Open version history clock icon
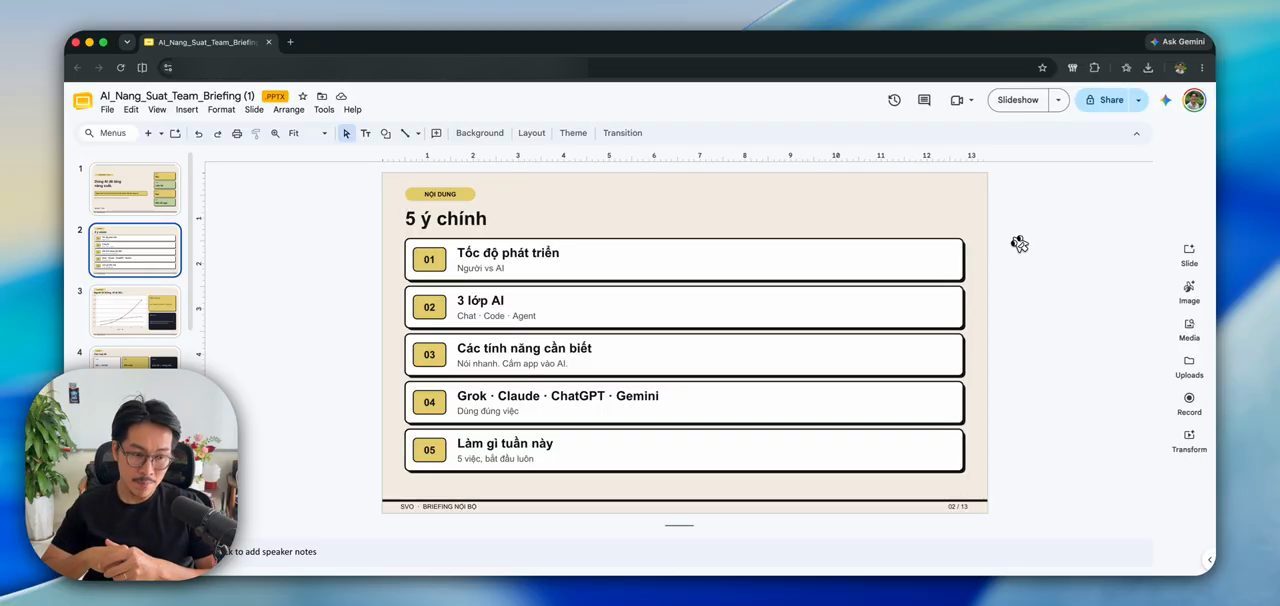1280x606 pixels. 894,100
